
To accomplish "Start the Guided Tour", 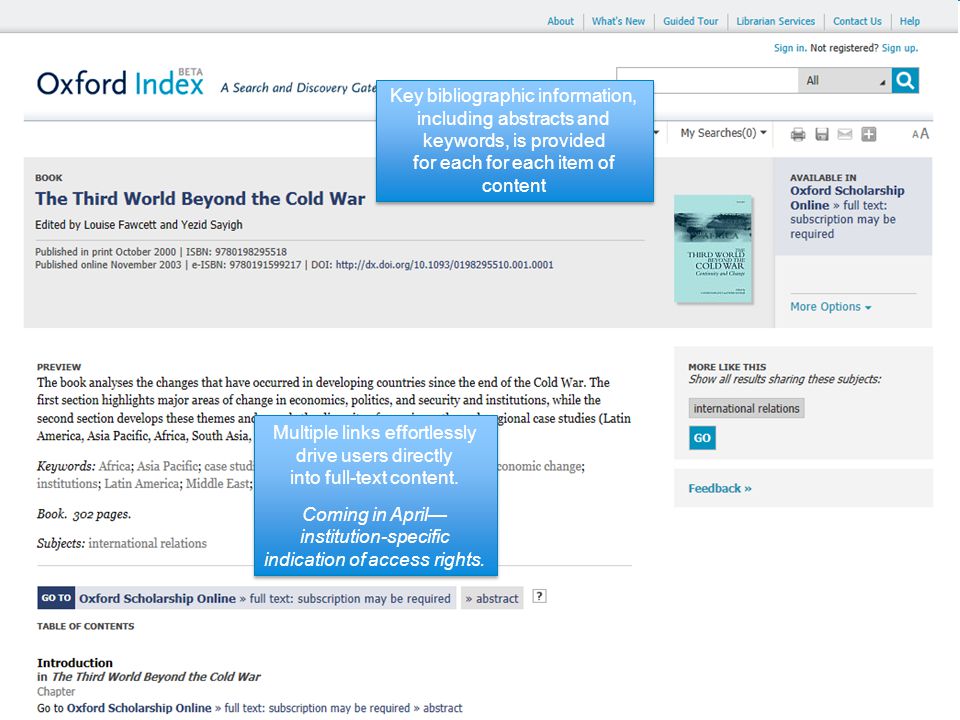I will point(690,21).
